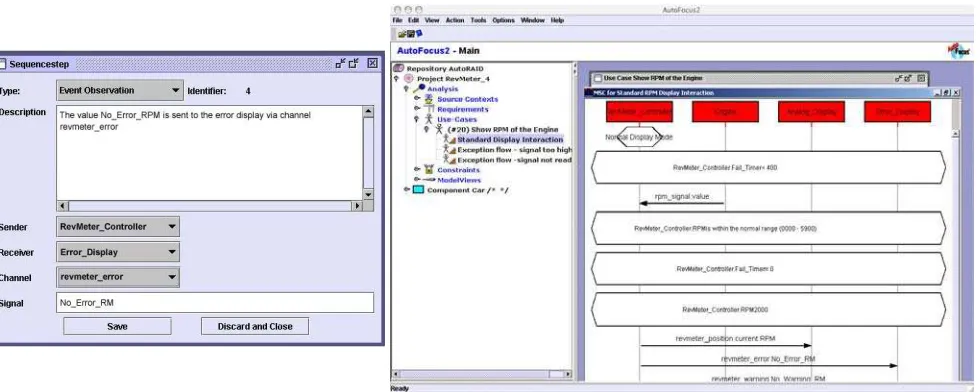Viewport: 980px width, 392px height.
Task: Expand the Constraints tree node
Action: tap(417, 169)
